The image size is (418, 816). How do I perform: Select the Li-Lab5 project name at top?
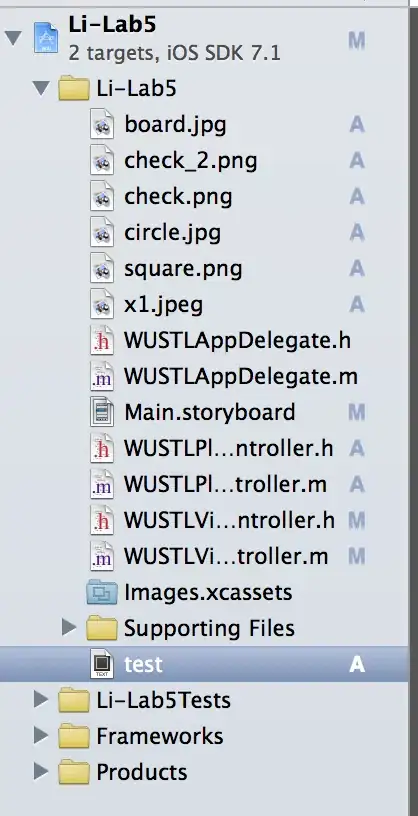pos(112,24)
